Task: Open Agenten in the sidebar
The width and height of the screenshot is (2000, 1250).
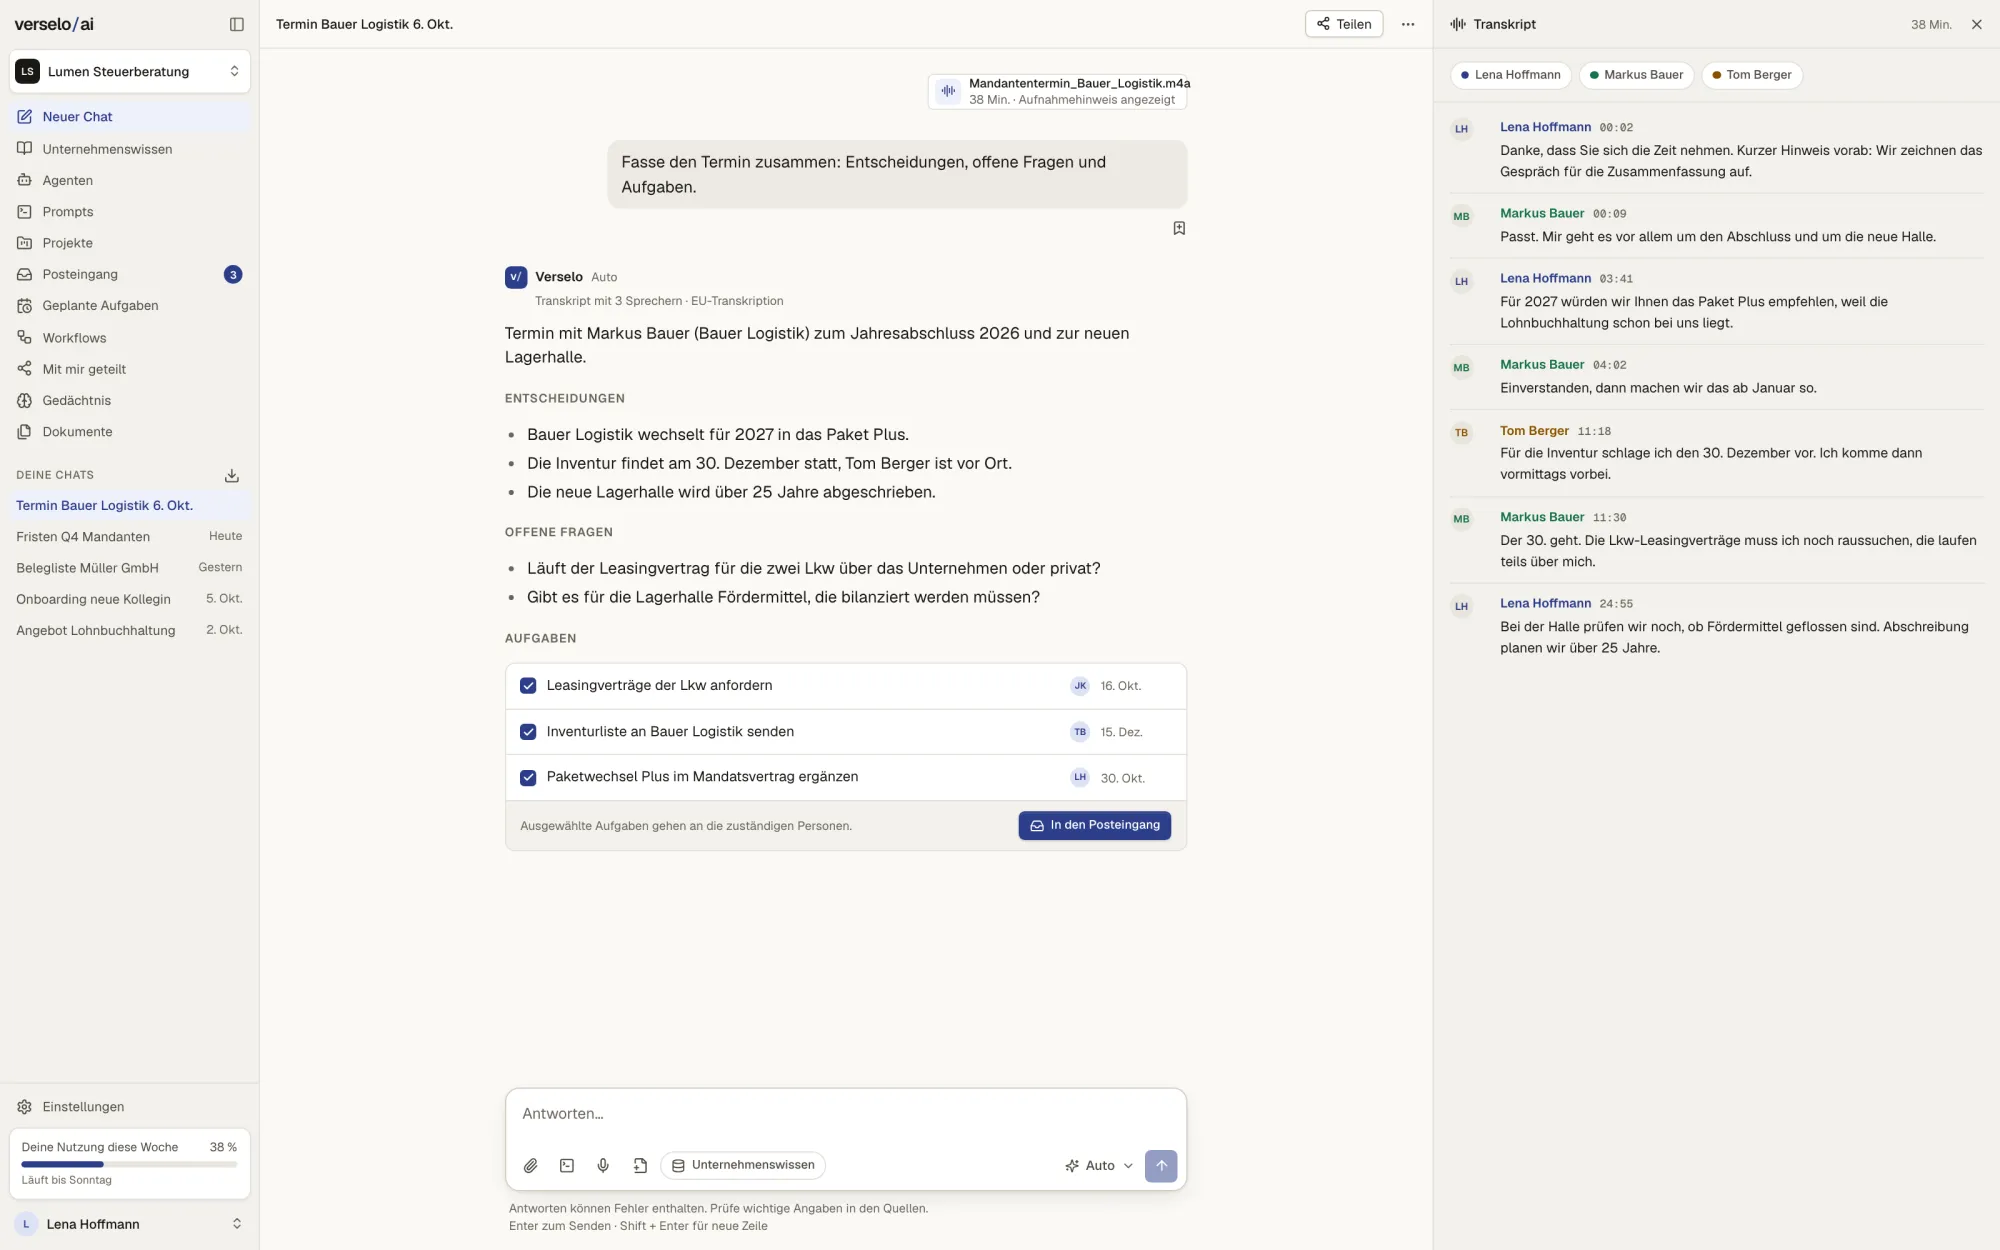Action: [129, 180]
